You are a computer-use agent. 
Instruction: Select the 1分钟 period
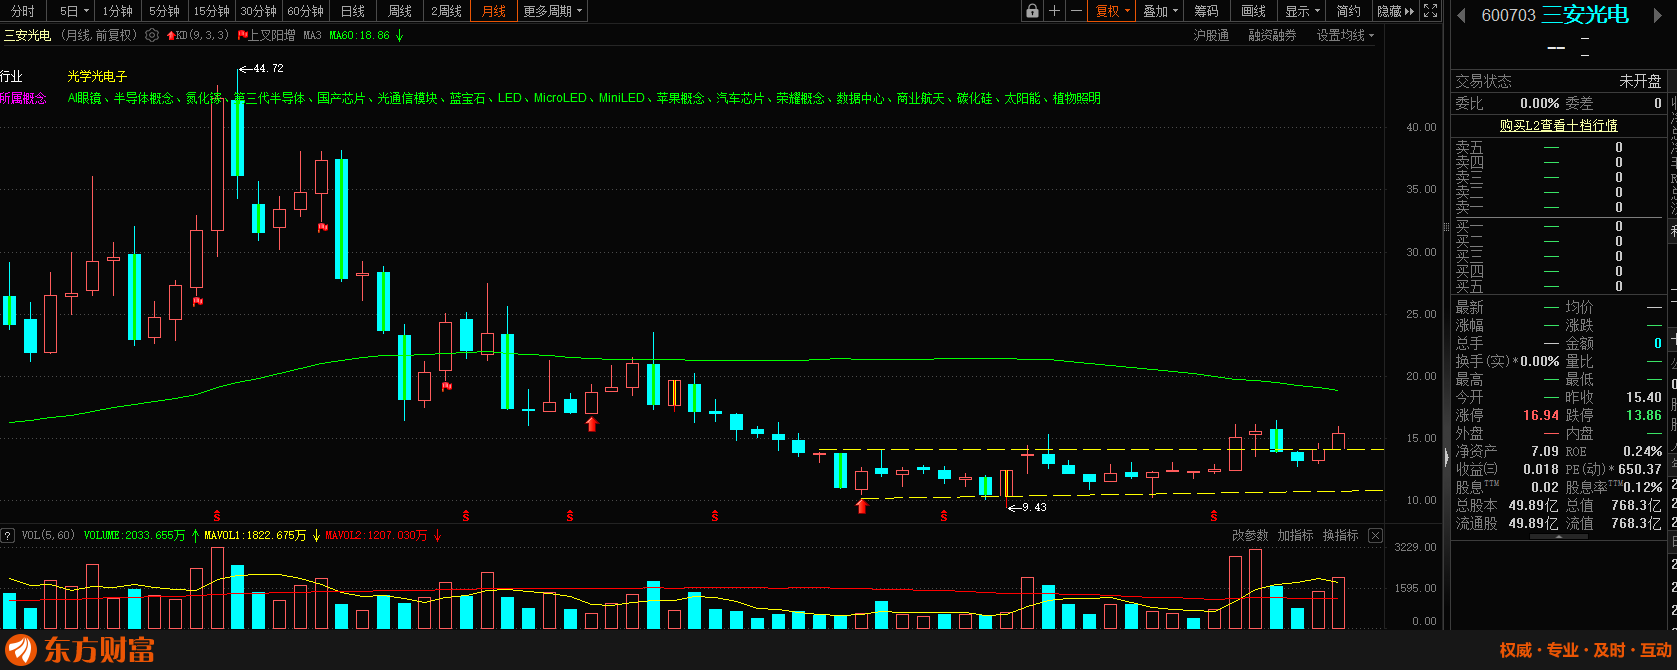(118, 11)
